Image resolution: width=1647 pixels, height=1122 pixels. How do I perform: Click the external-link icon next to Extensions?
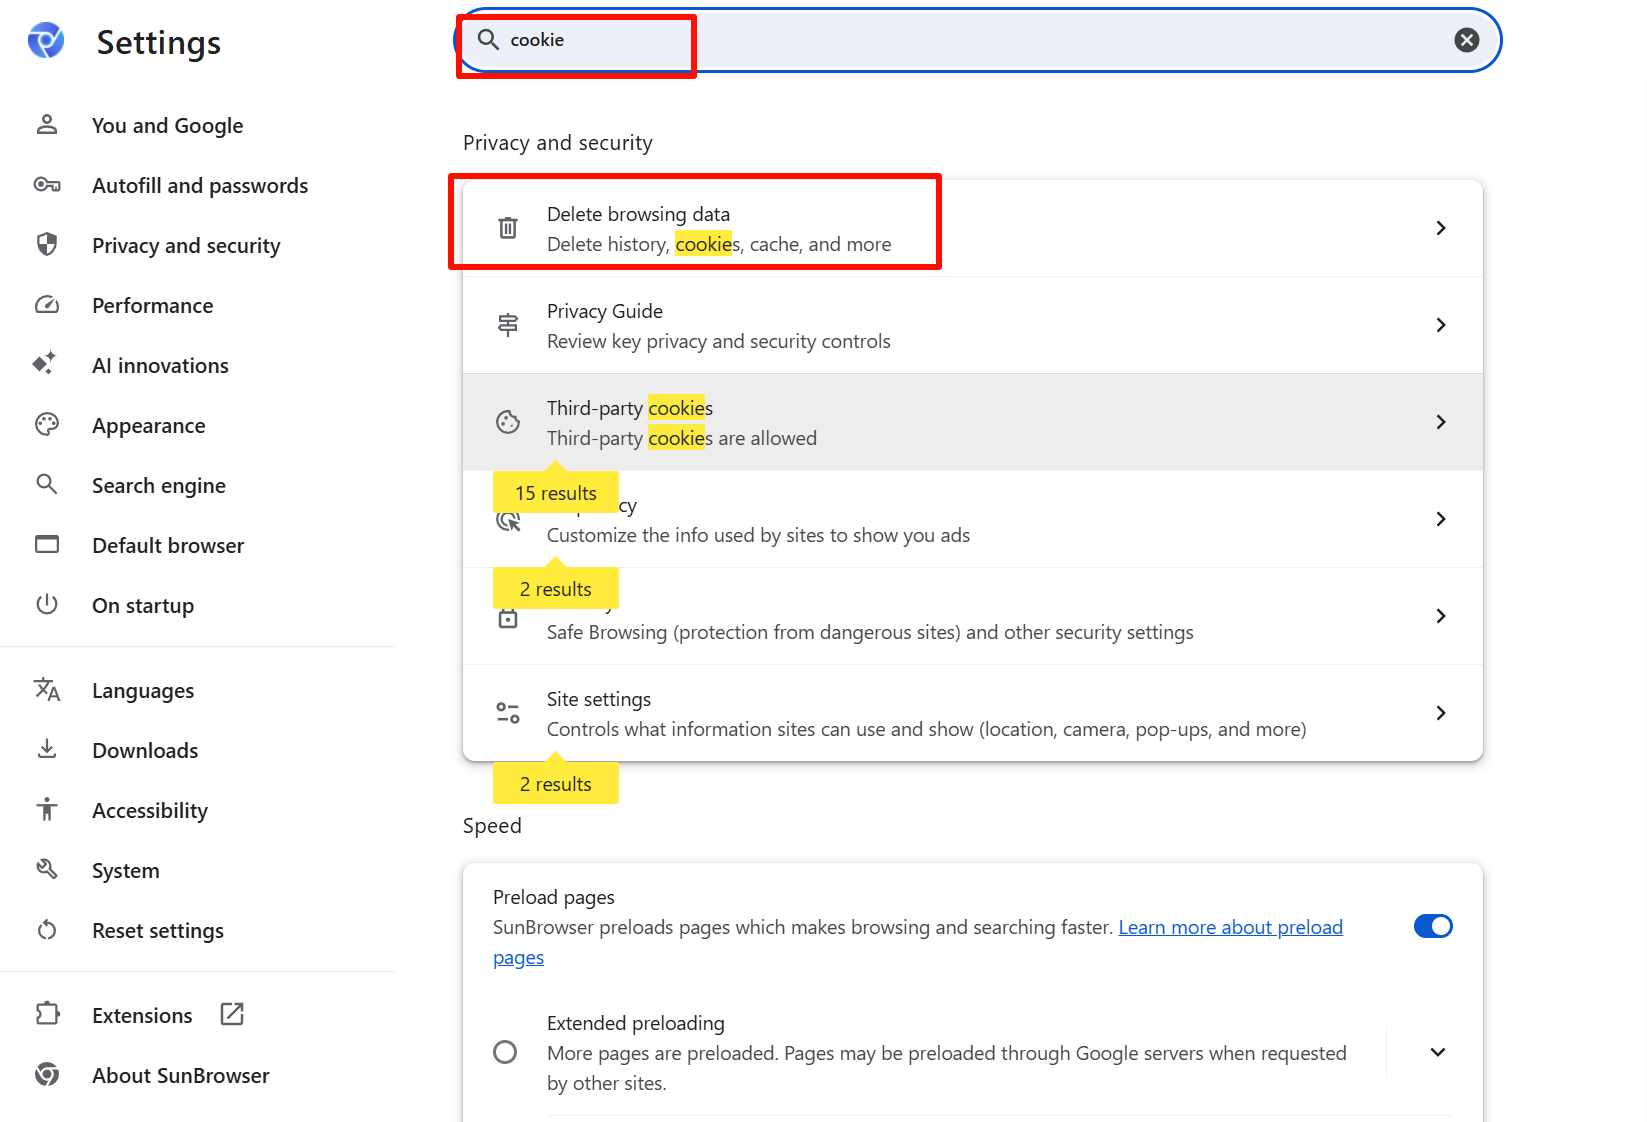click(x=232, y=1014)
